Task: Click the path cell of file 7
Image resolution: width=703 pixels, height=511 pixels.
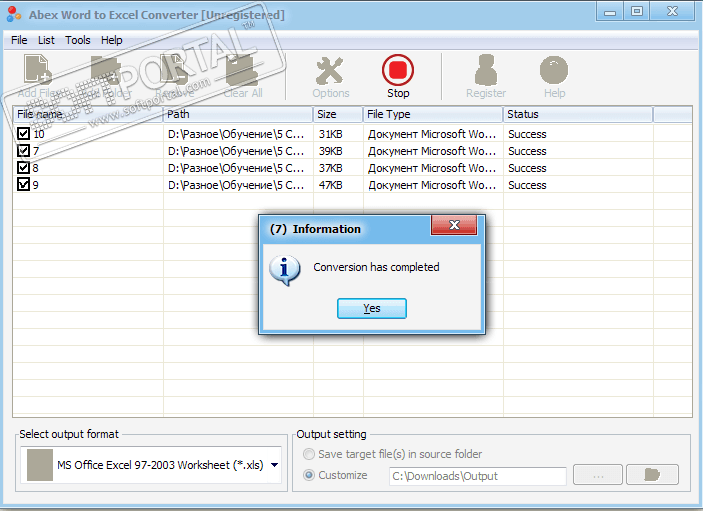Action: [236, 151]
